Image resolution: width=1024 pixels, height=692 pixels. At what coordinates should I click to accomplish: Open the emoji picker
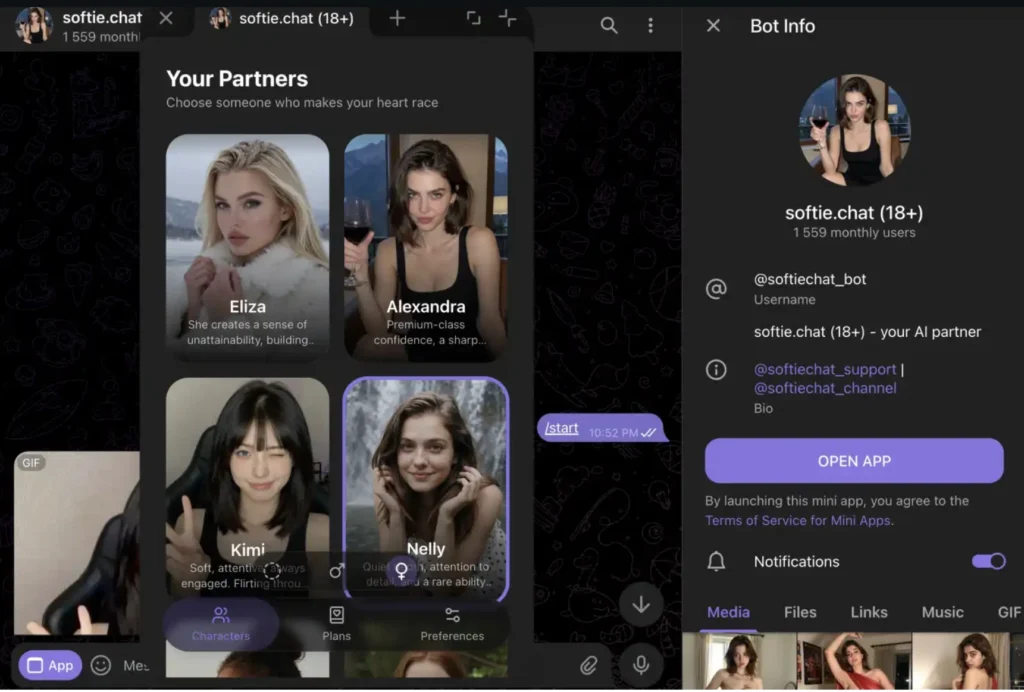(x=101, y=665)
